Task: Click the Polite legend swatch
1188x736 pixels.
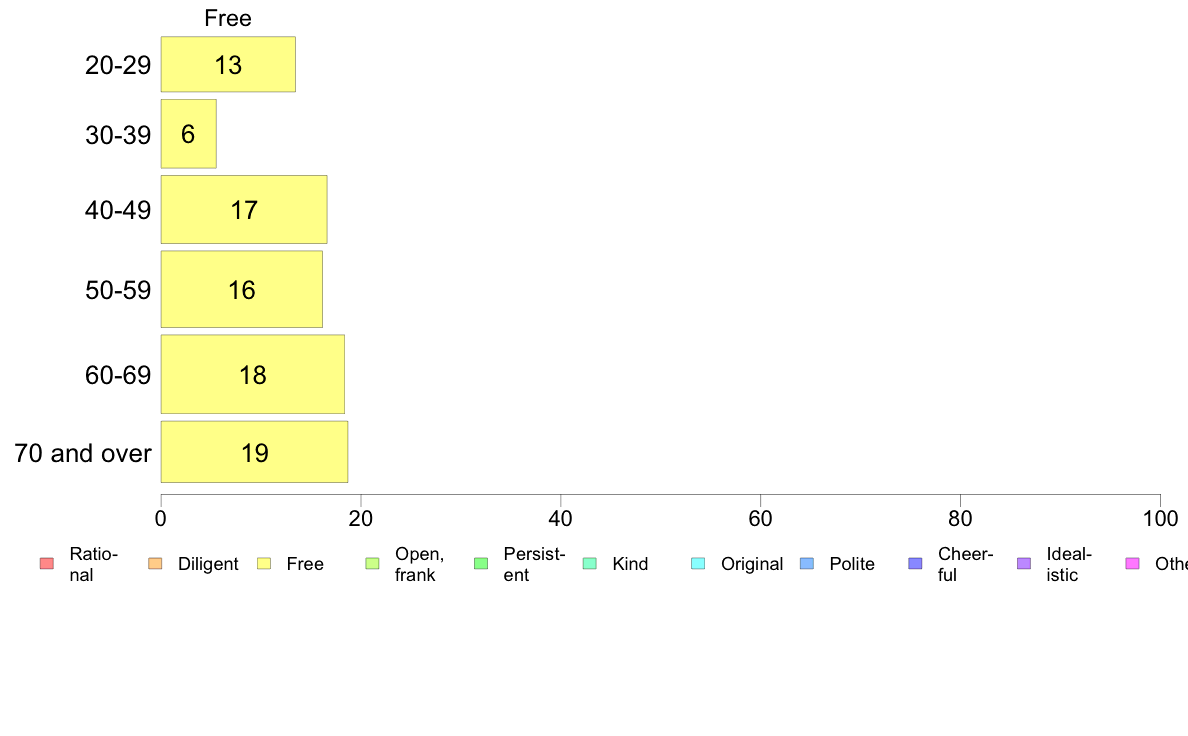Action: tap(807, 564)
